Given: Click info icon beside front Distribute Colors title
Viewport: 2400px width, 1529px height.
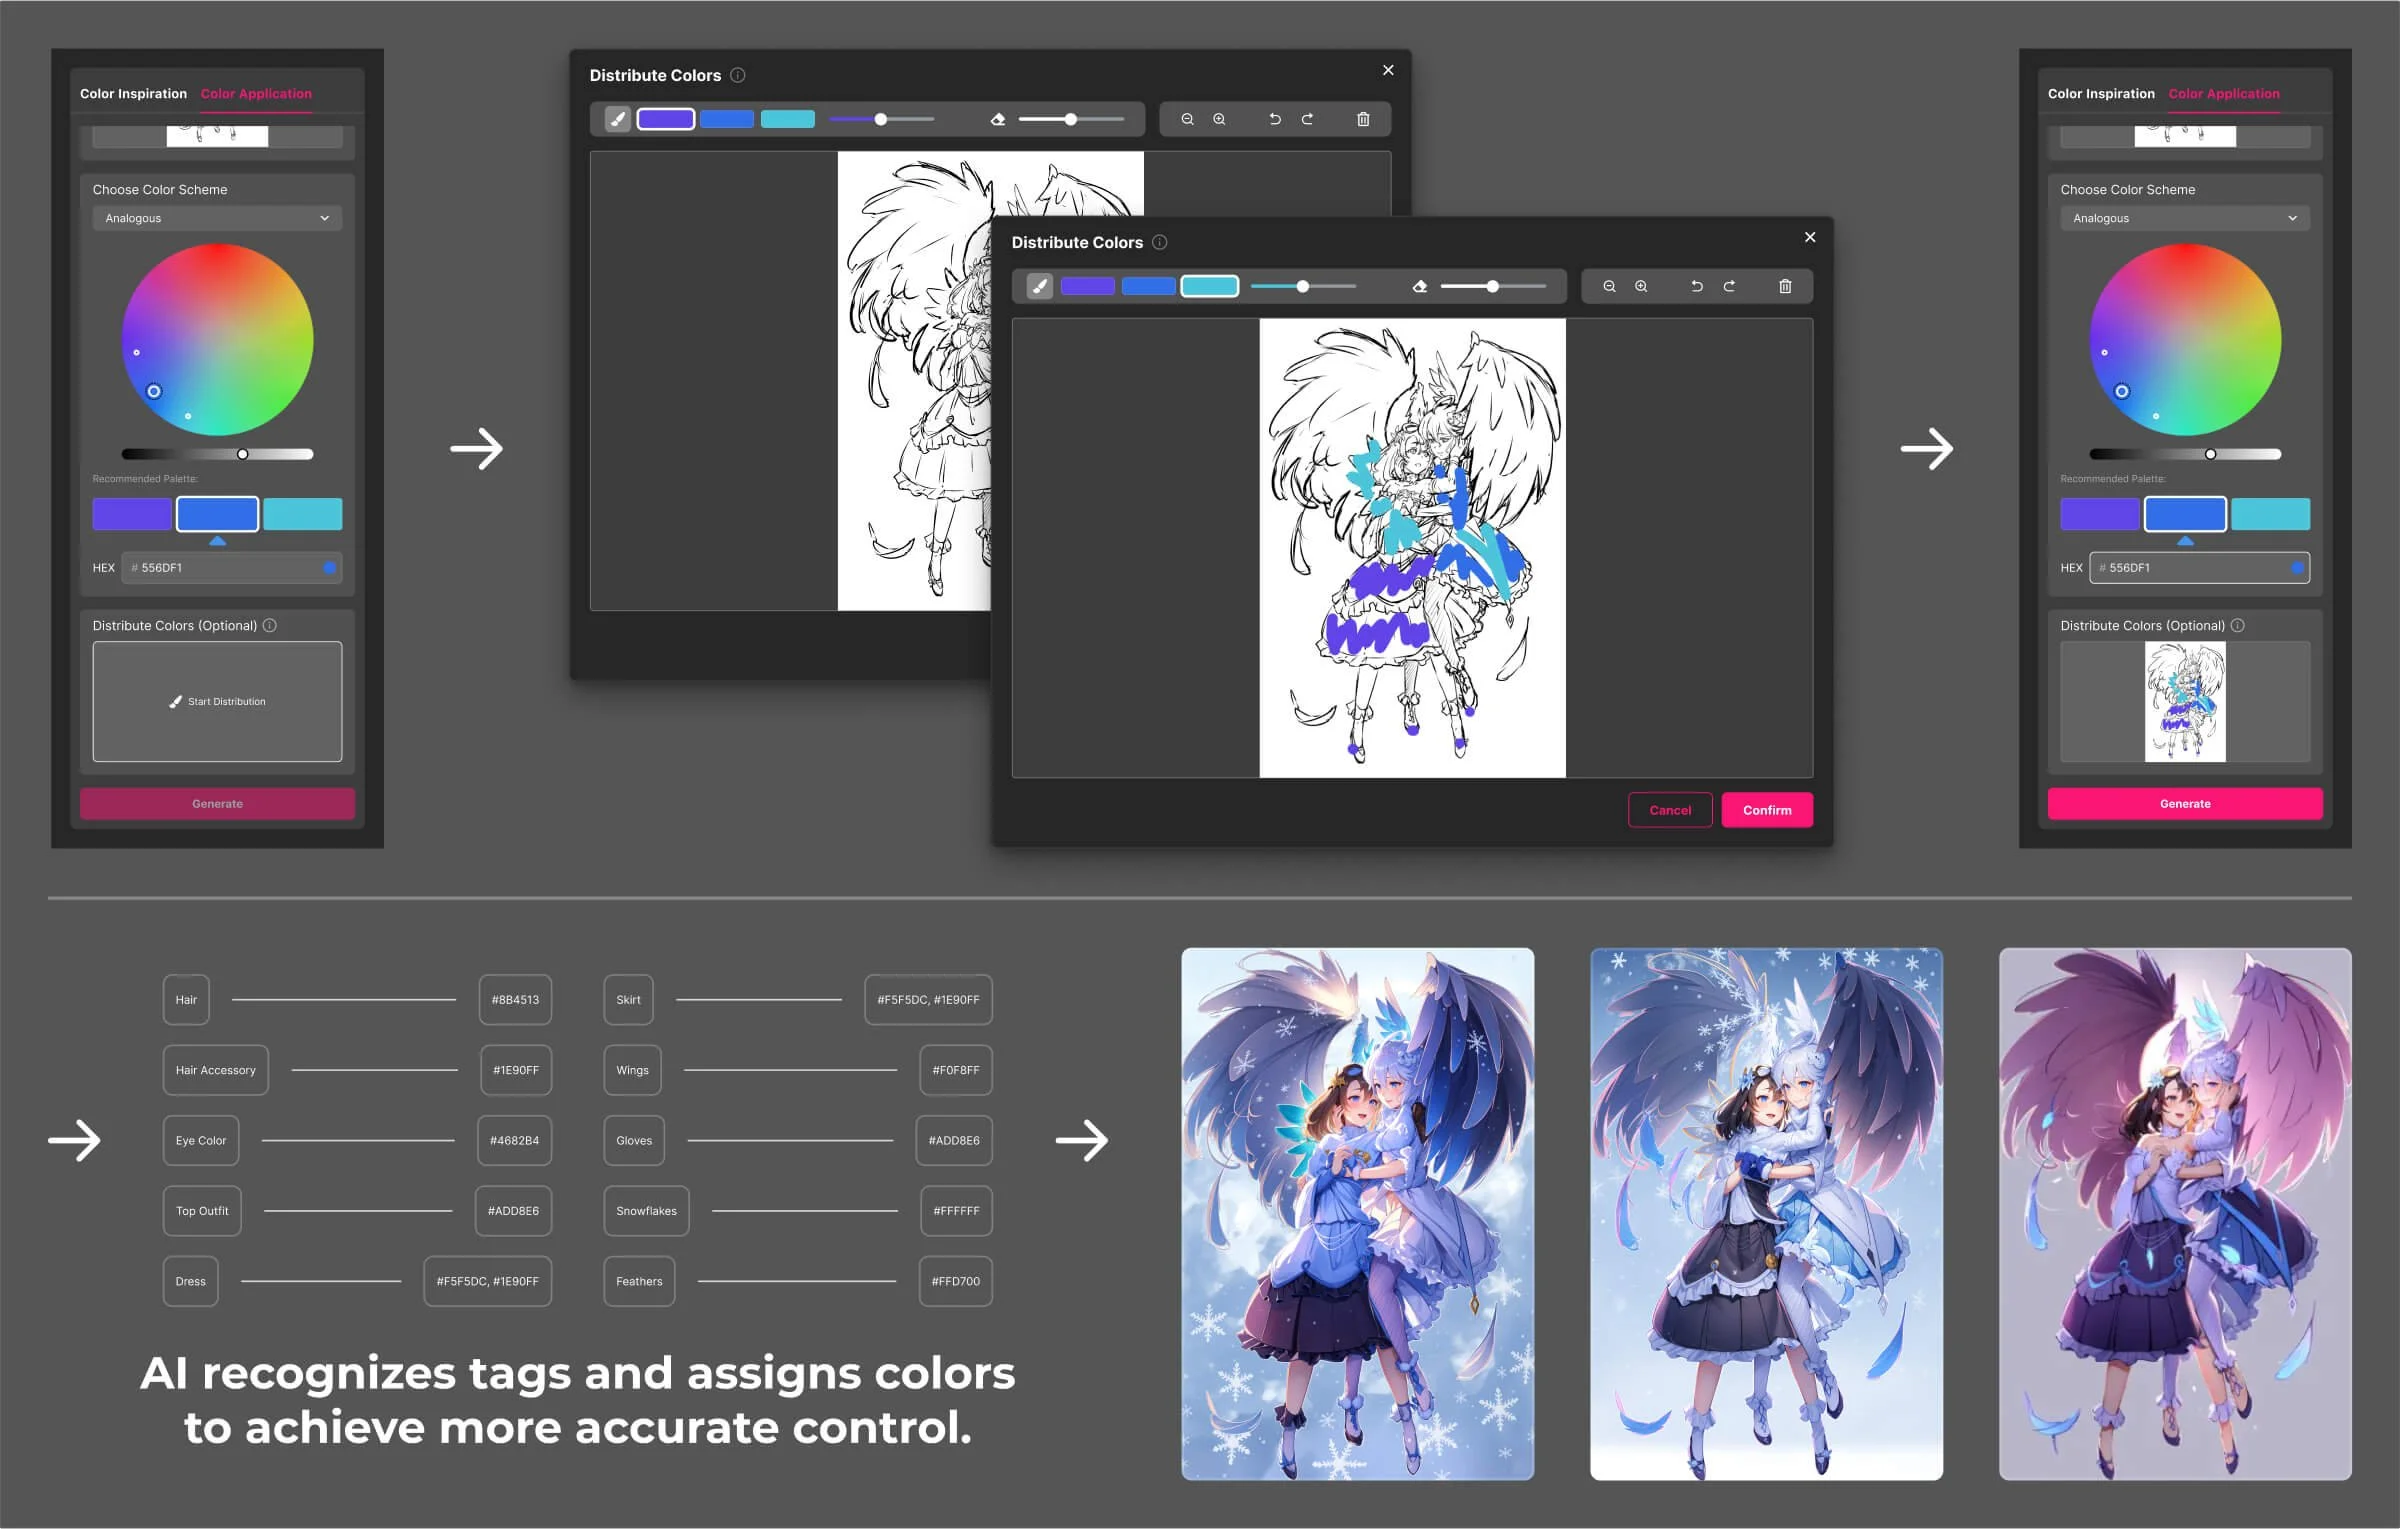Looking at the screenshot, I should [1160, 242].
